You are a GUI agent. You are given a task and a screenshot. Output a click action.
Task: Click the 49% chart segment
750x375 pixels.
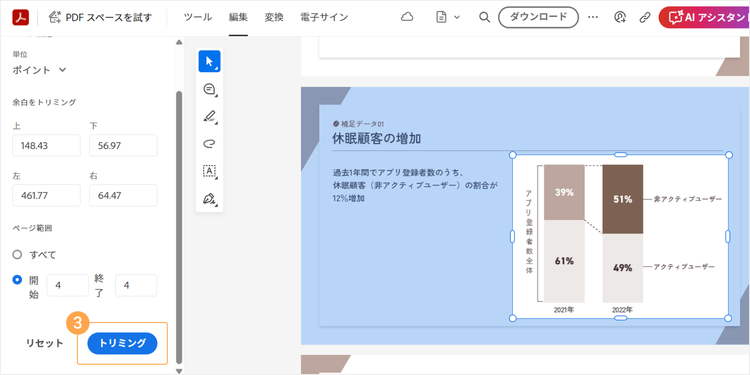(622, 268)
